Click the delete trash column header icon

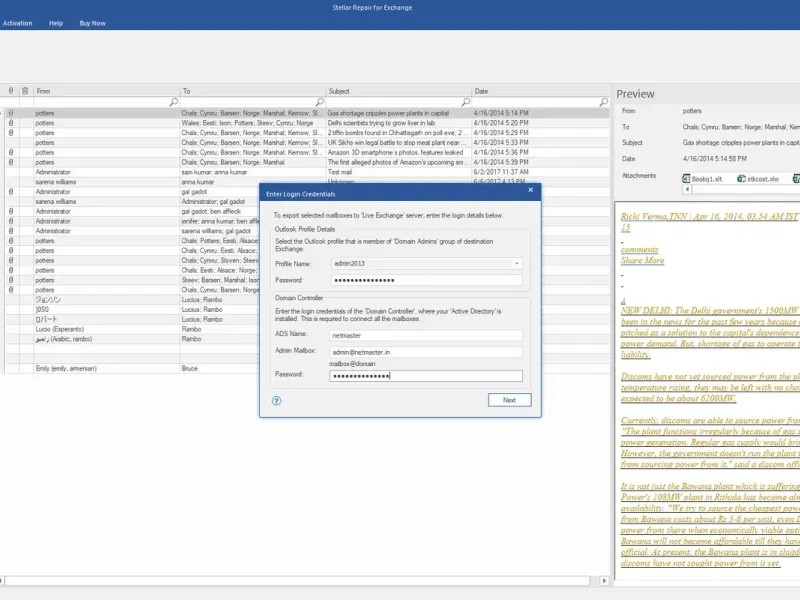tap(25, 91)
